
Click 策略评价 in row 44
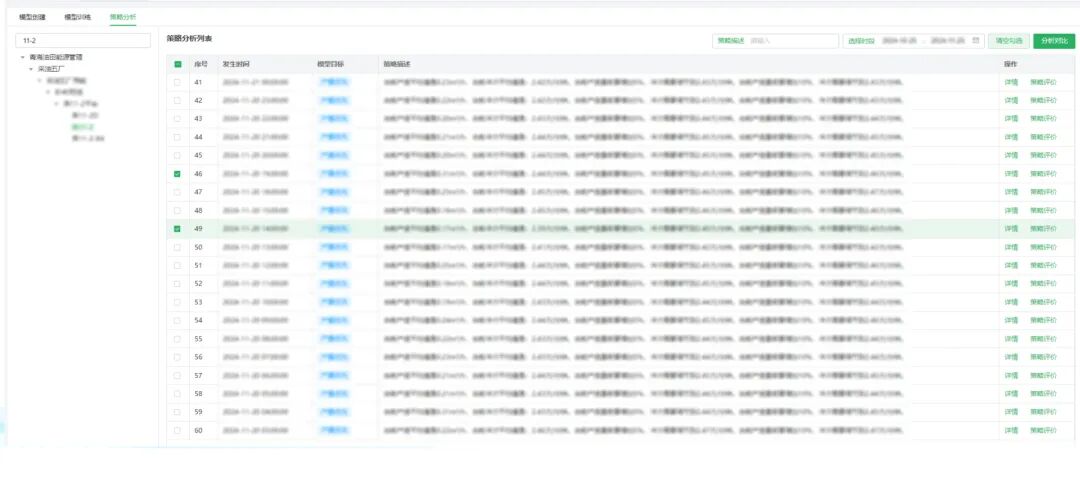(x=1043, y=137)
